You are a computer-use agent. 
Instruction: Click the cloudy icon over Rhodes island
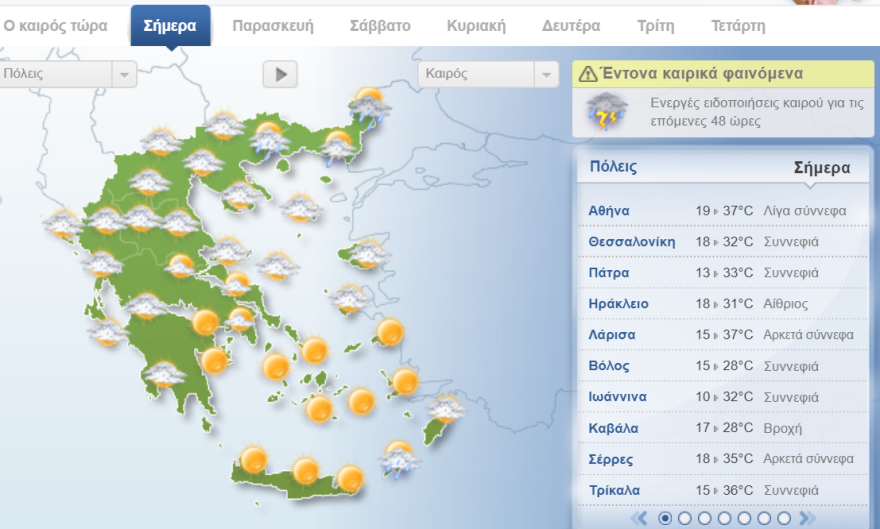click(445, 409)
